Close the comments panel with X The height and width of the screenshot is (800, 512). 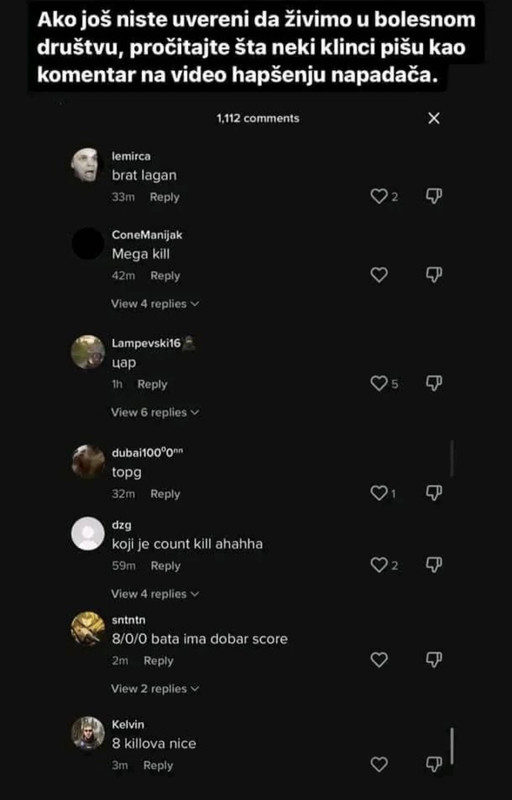point(433,118)
